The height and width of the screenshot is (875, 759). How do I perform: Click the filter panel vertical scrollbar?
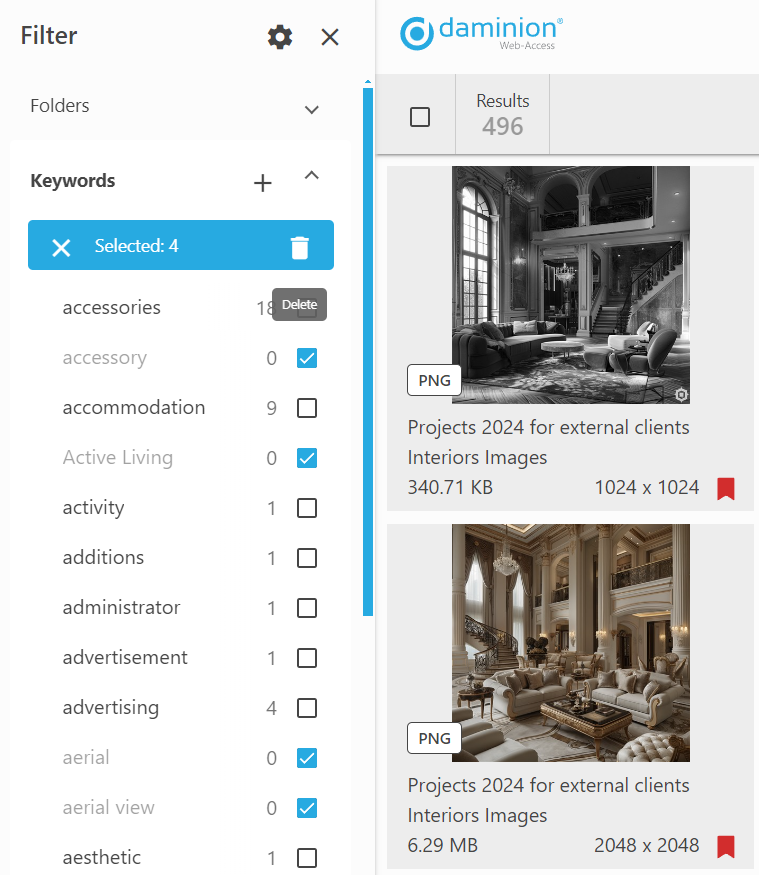coord(368,350)
